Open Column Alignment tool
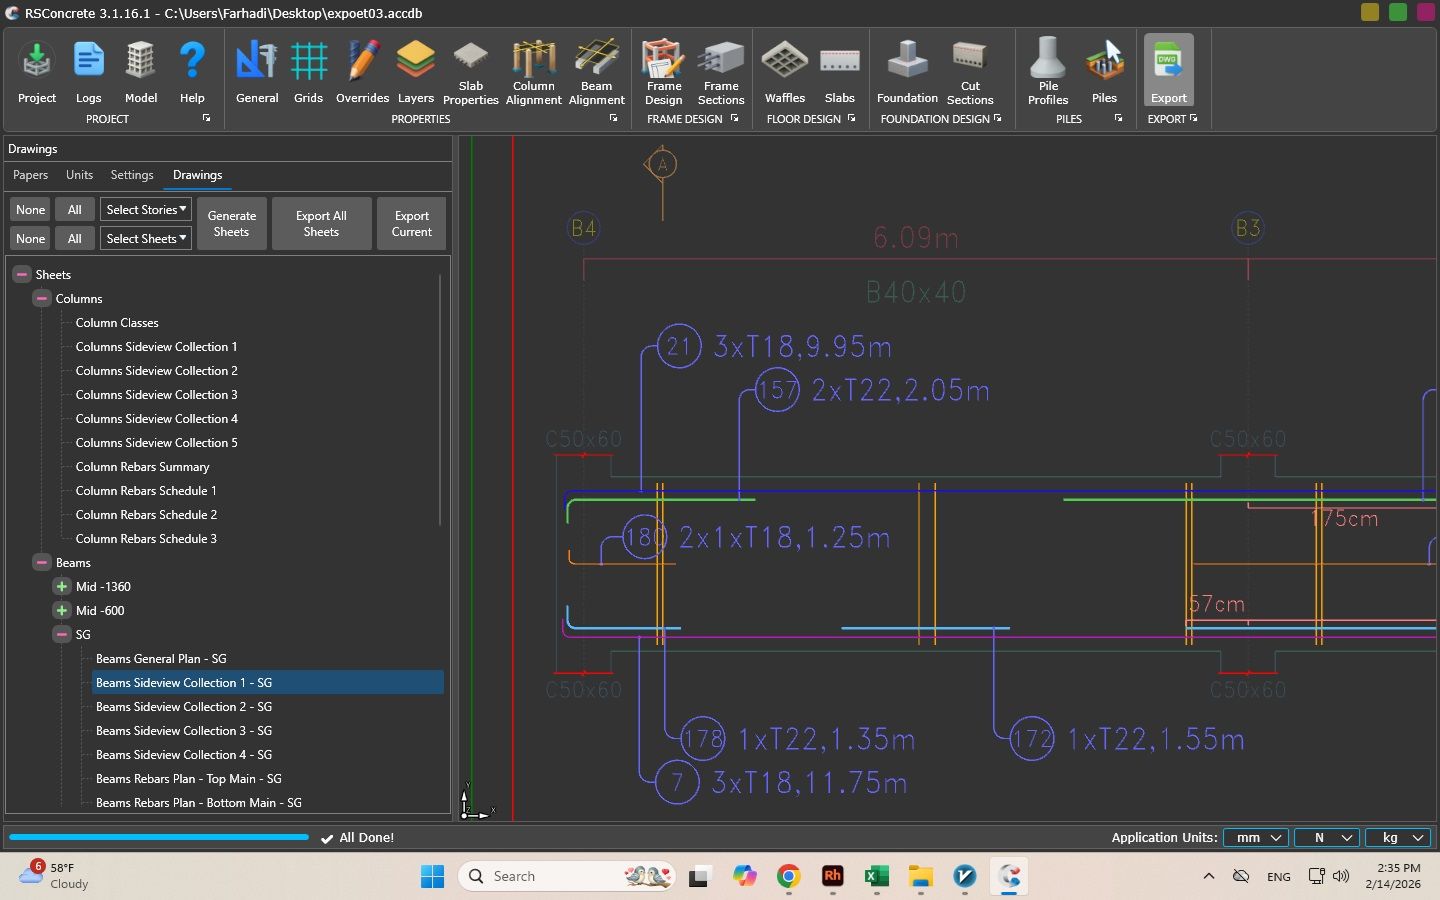 pos(534,72)
